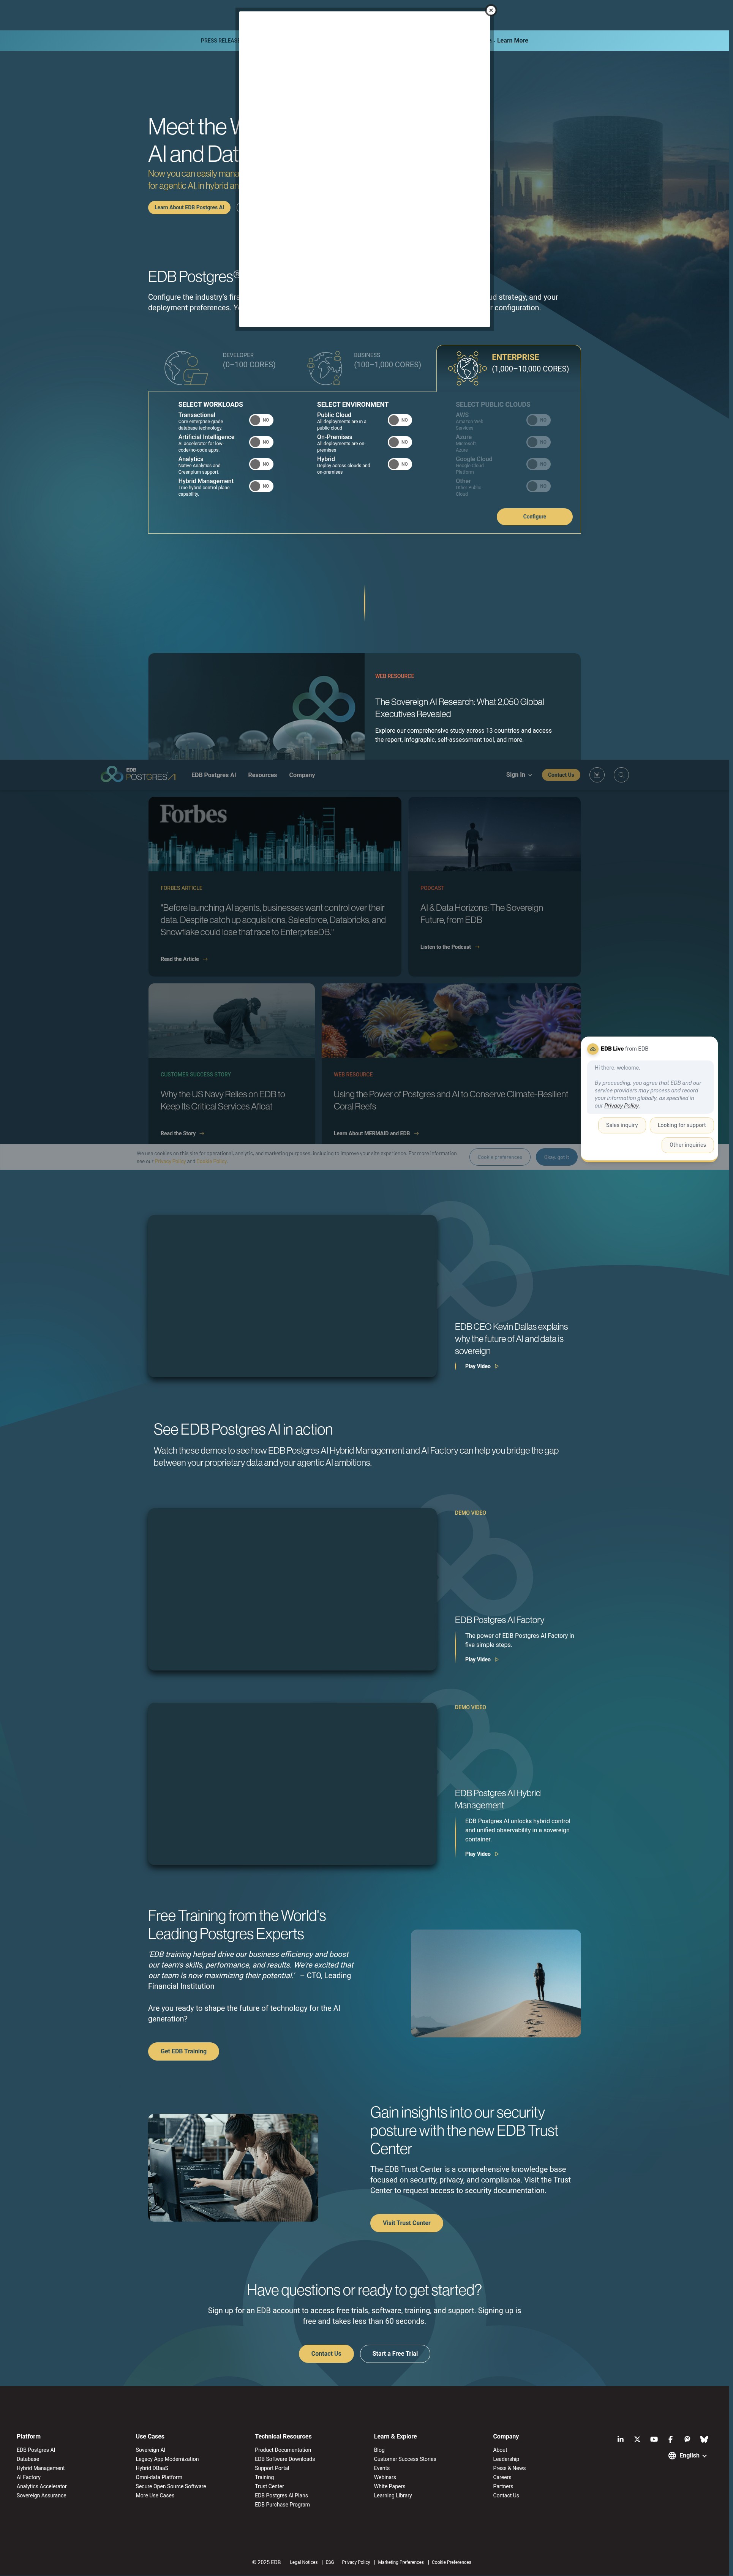Open EDB Mastodon profile icon

coord(687,2439)
